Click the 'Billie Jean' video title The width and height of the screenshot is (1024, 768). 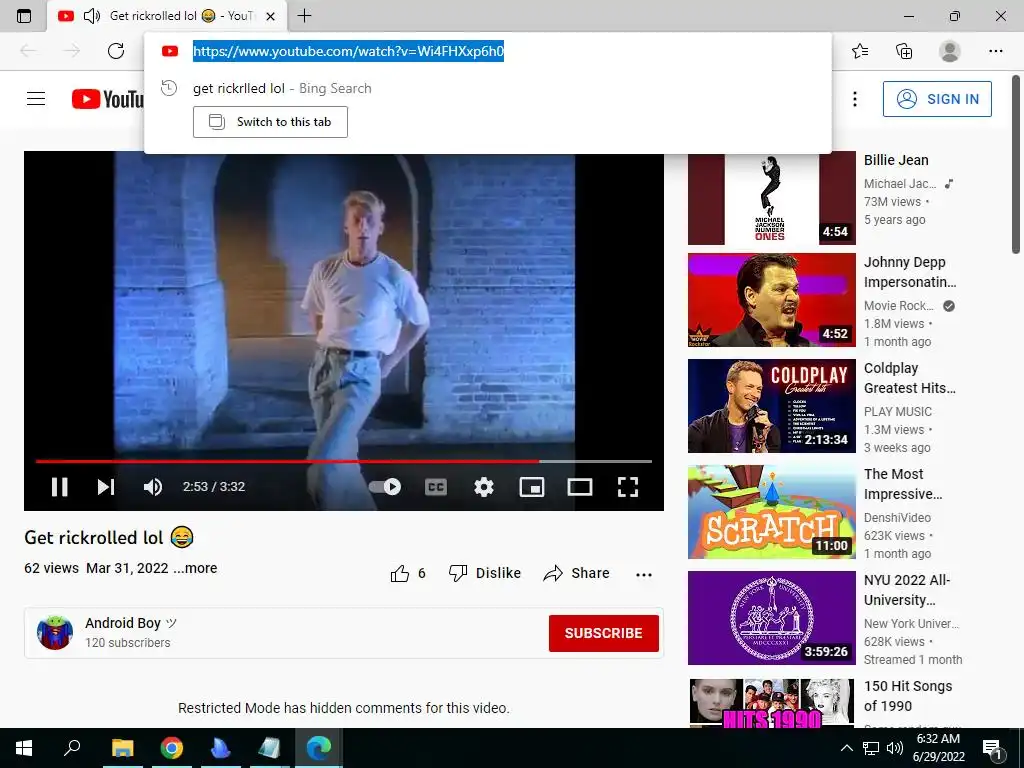(896, 160)
